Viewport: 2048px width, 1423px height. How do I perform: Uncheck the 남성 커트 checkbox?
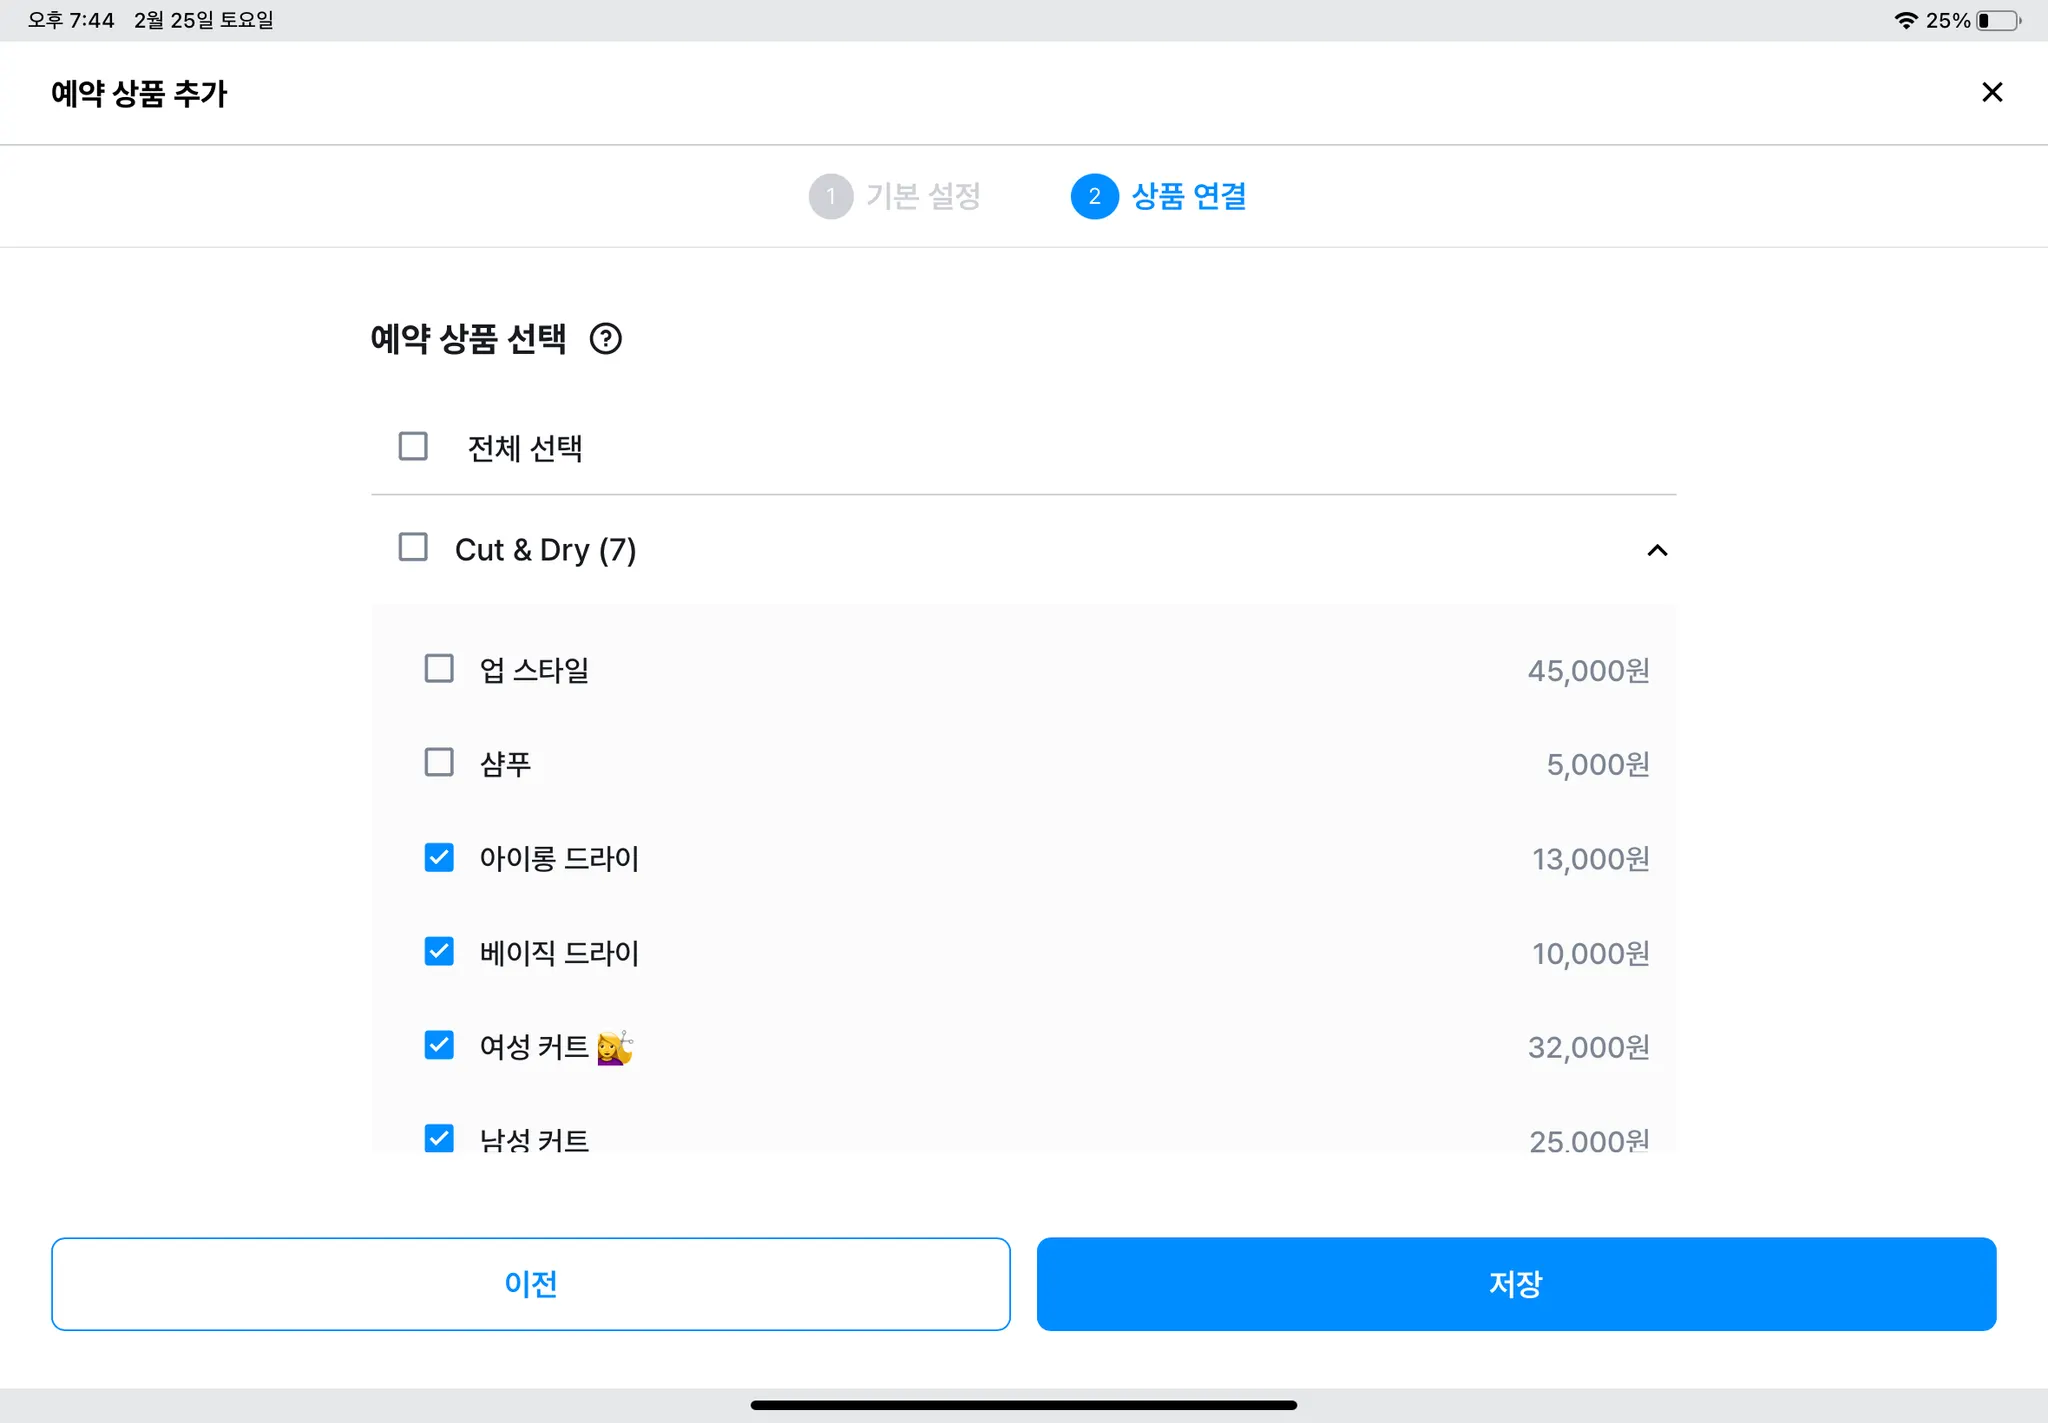(x=439, y=1138)
